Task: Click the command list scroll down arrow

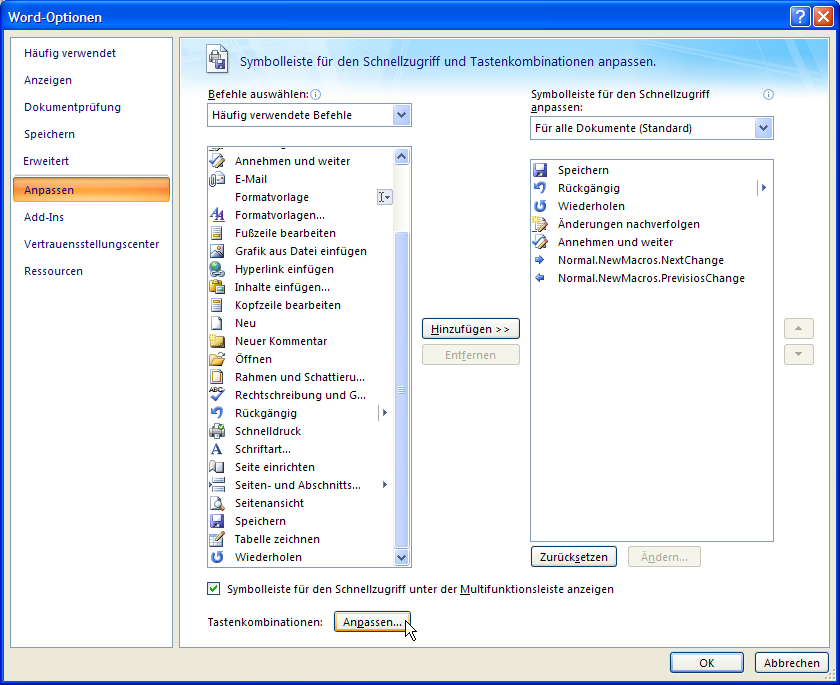Action: point(402,558)
